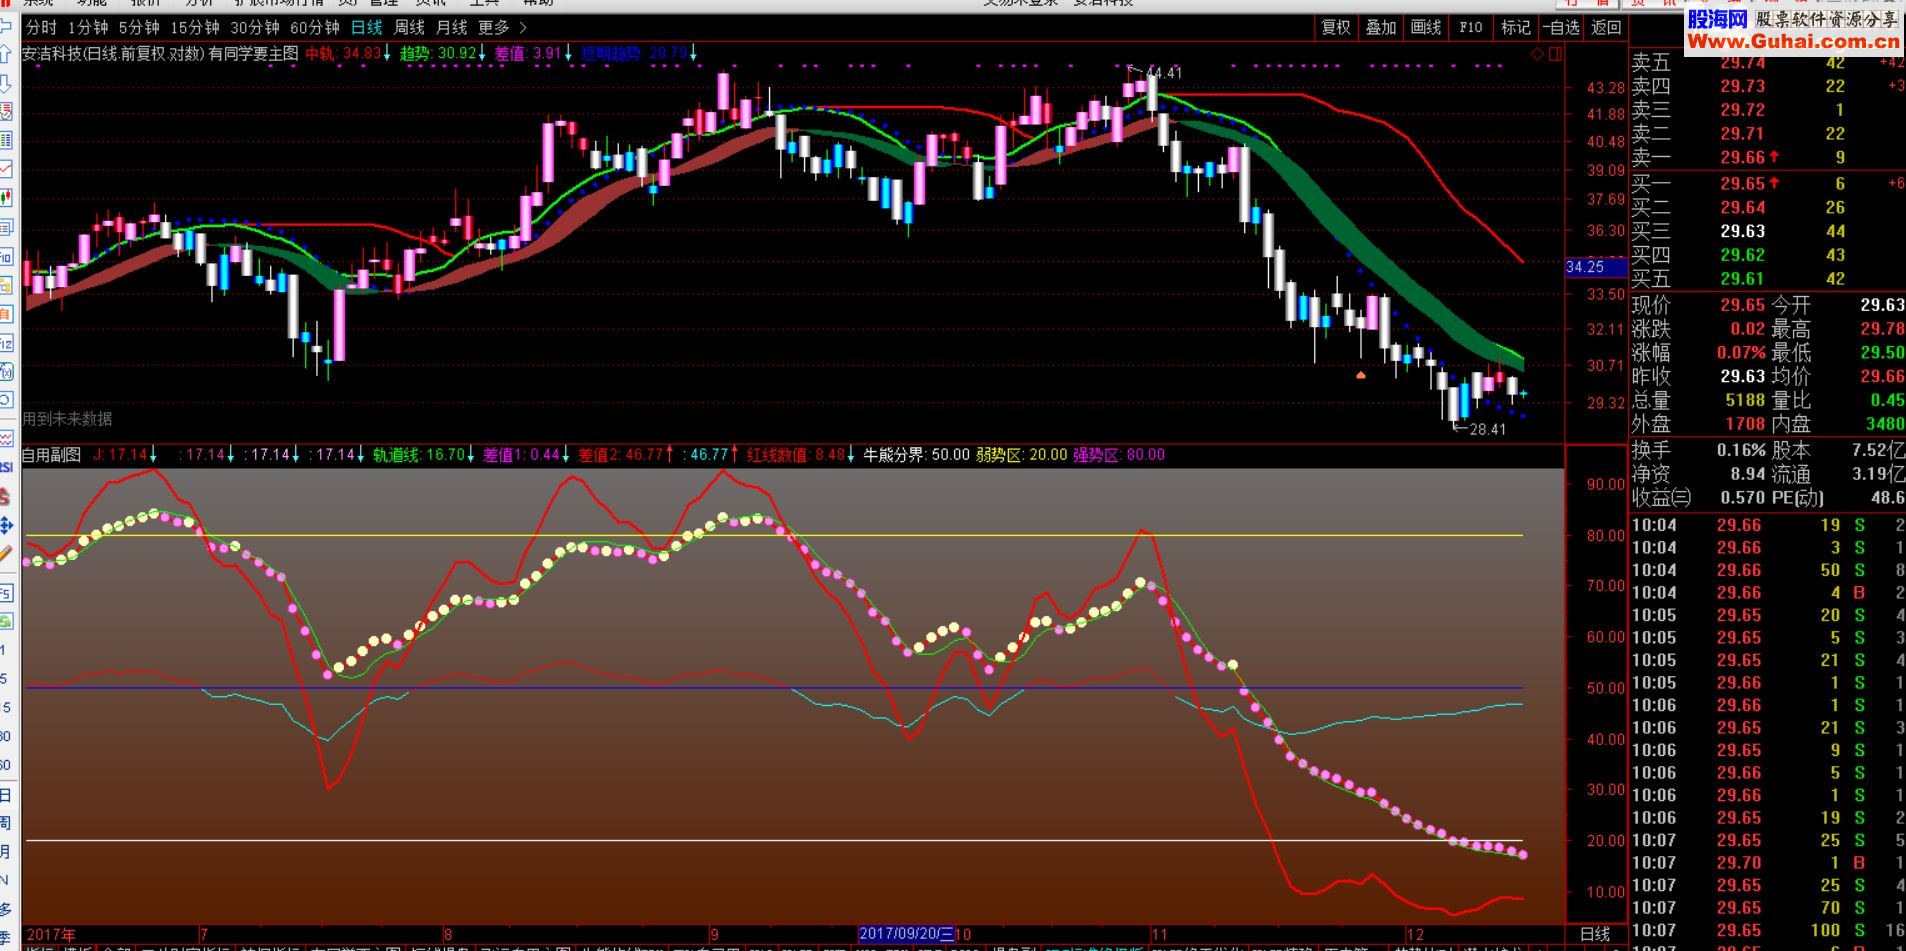The image size is (1906, 951).
Task: Switch to the 周线 weekly tab
Action: pos(410,27)
